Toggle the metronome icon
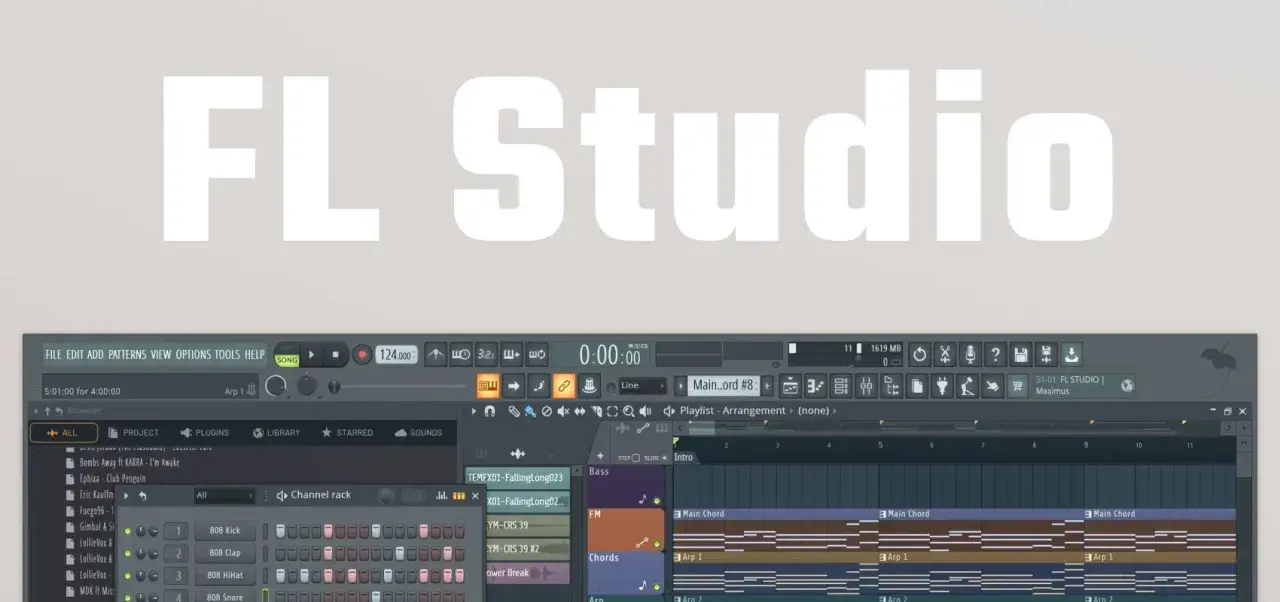The image size is (1280, 602). [x=436, y=354]
